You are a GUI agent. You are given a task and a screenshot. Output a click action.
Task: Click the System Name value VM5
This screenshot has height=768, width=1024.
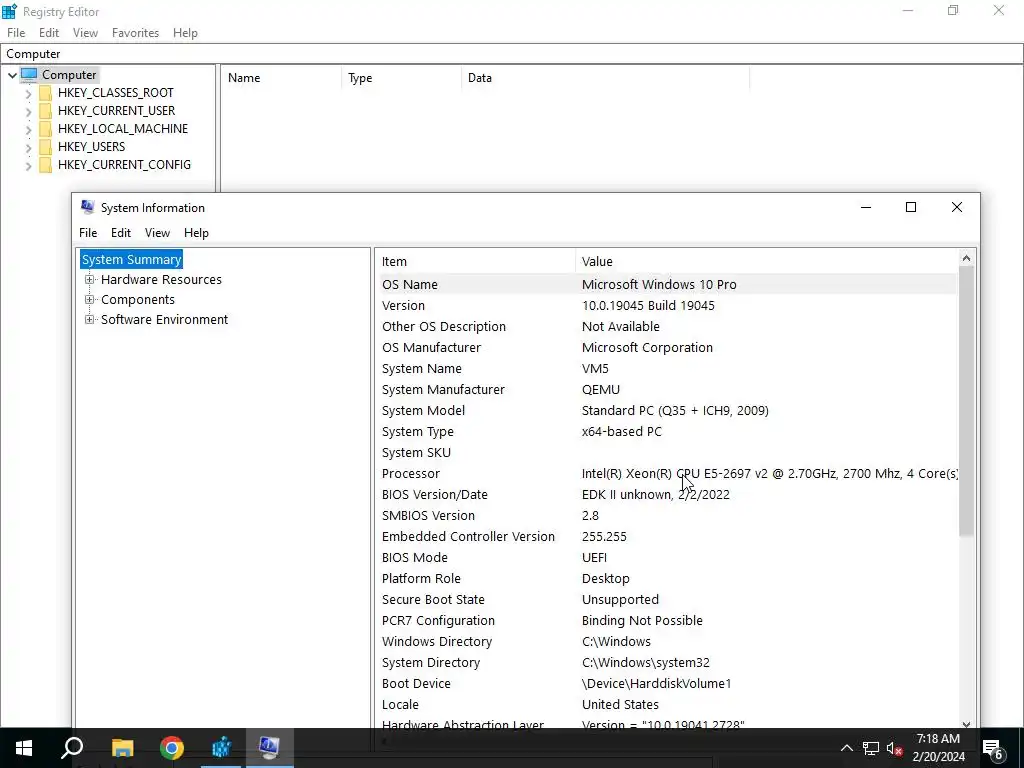(595, 368)
